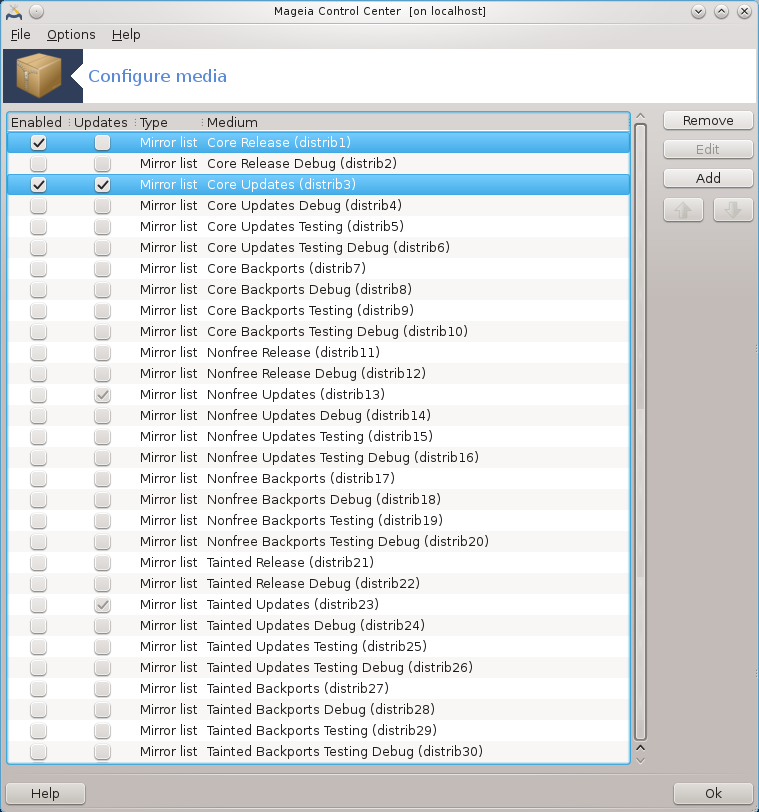759x812 pixels.
Task: Open the Help menu in menu bar
Action: coord(126,35)
